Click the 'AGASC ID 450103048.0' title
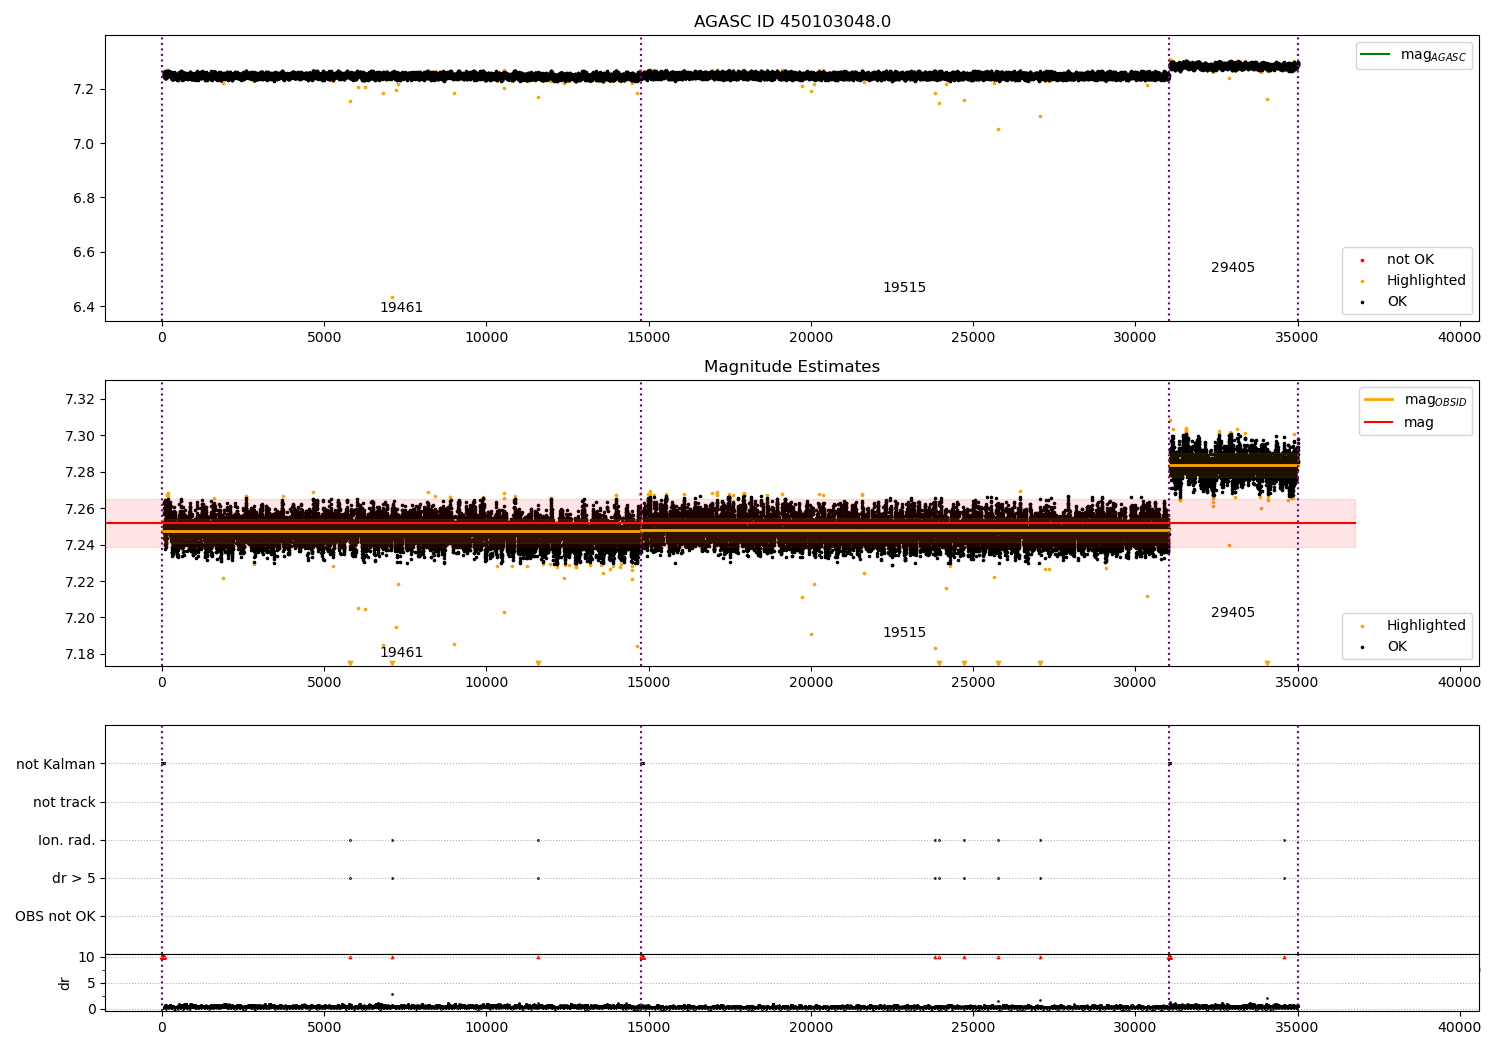 792,22
